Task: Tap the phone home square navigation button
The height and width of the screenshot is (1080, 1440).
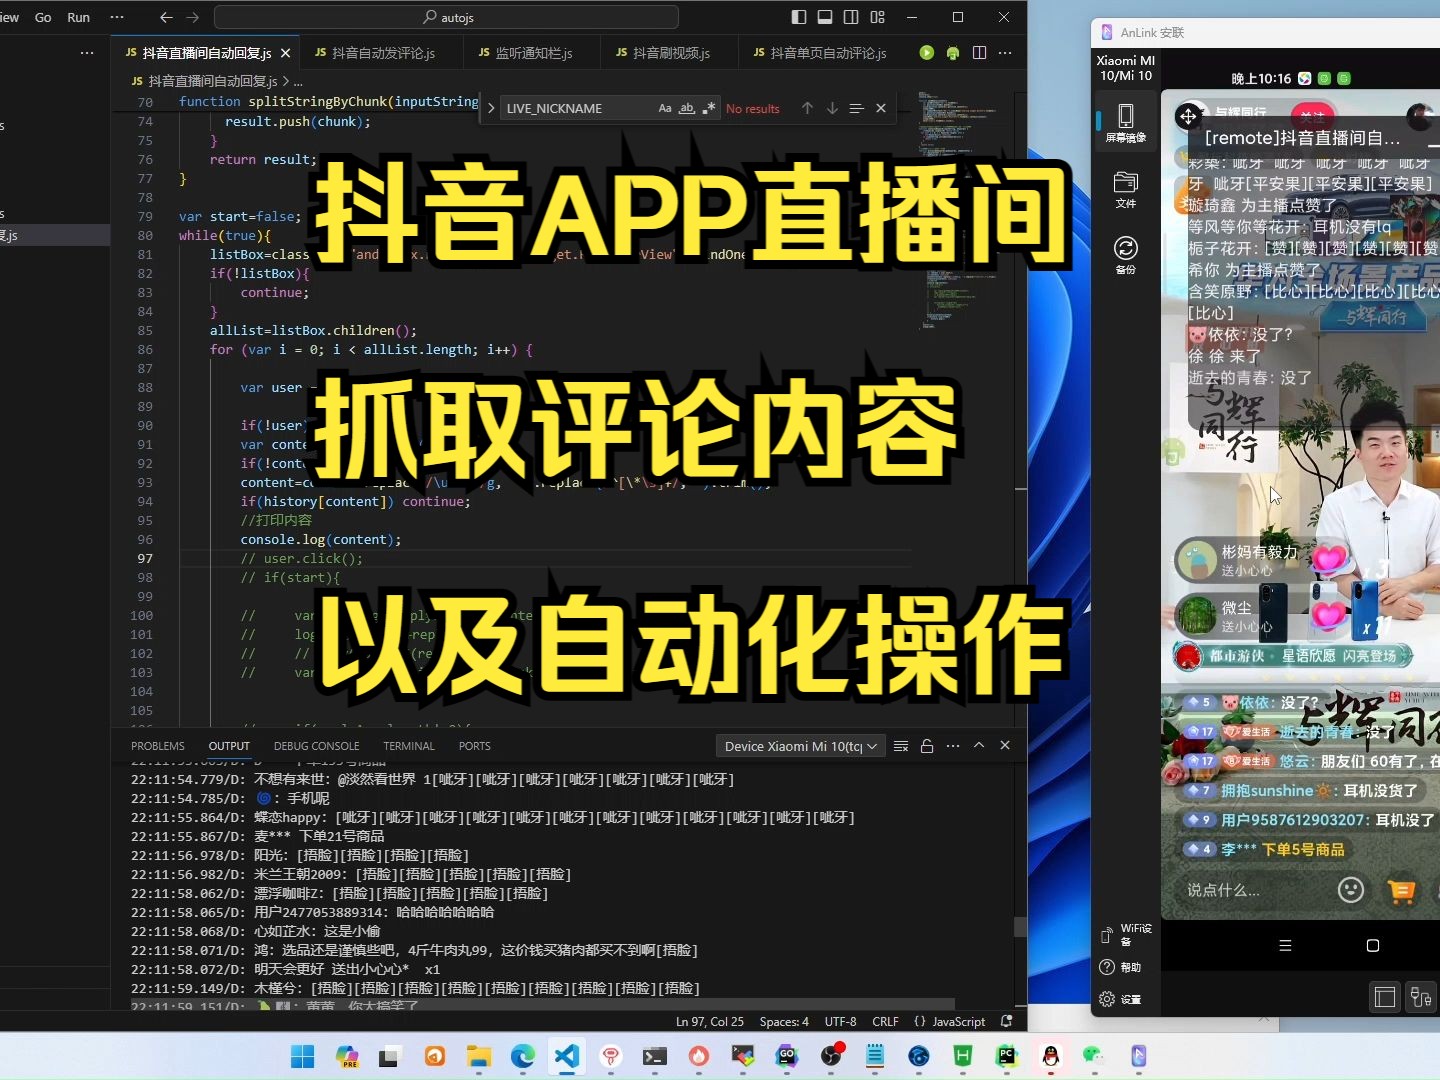Action: tap(1373, 945)
